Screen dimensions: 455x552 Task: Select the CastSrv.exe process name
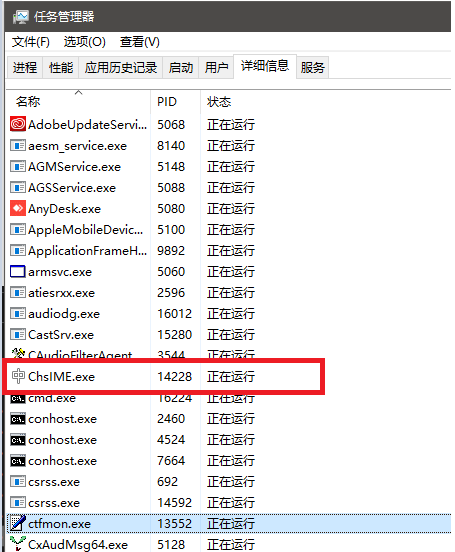[61, 335]
